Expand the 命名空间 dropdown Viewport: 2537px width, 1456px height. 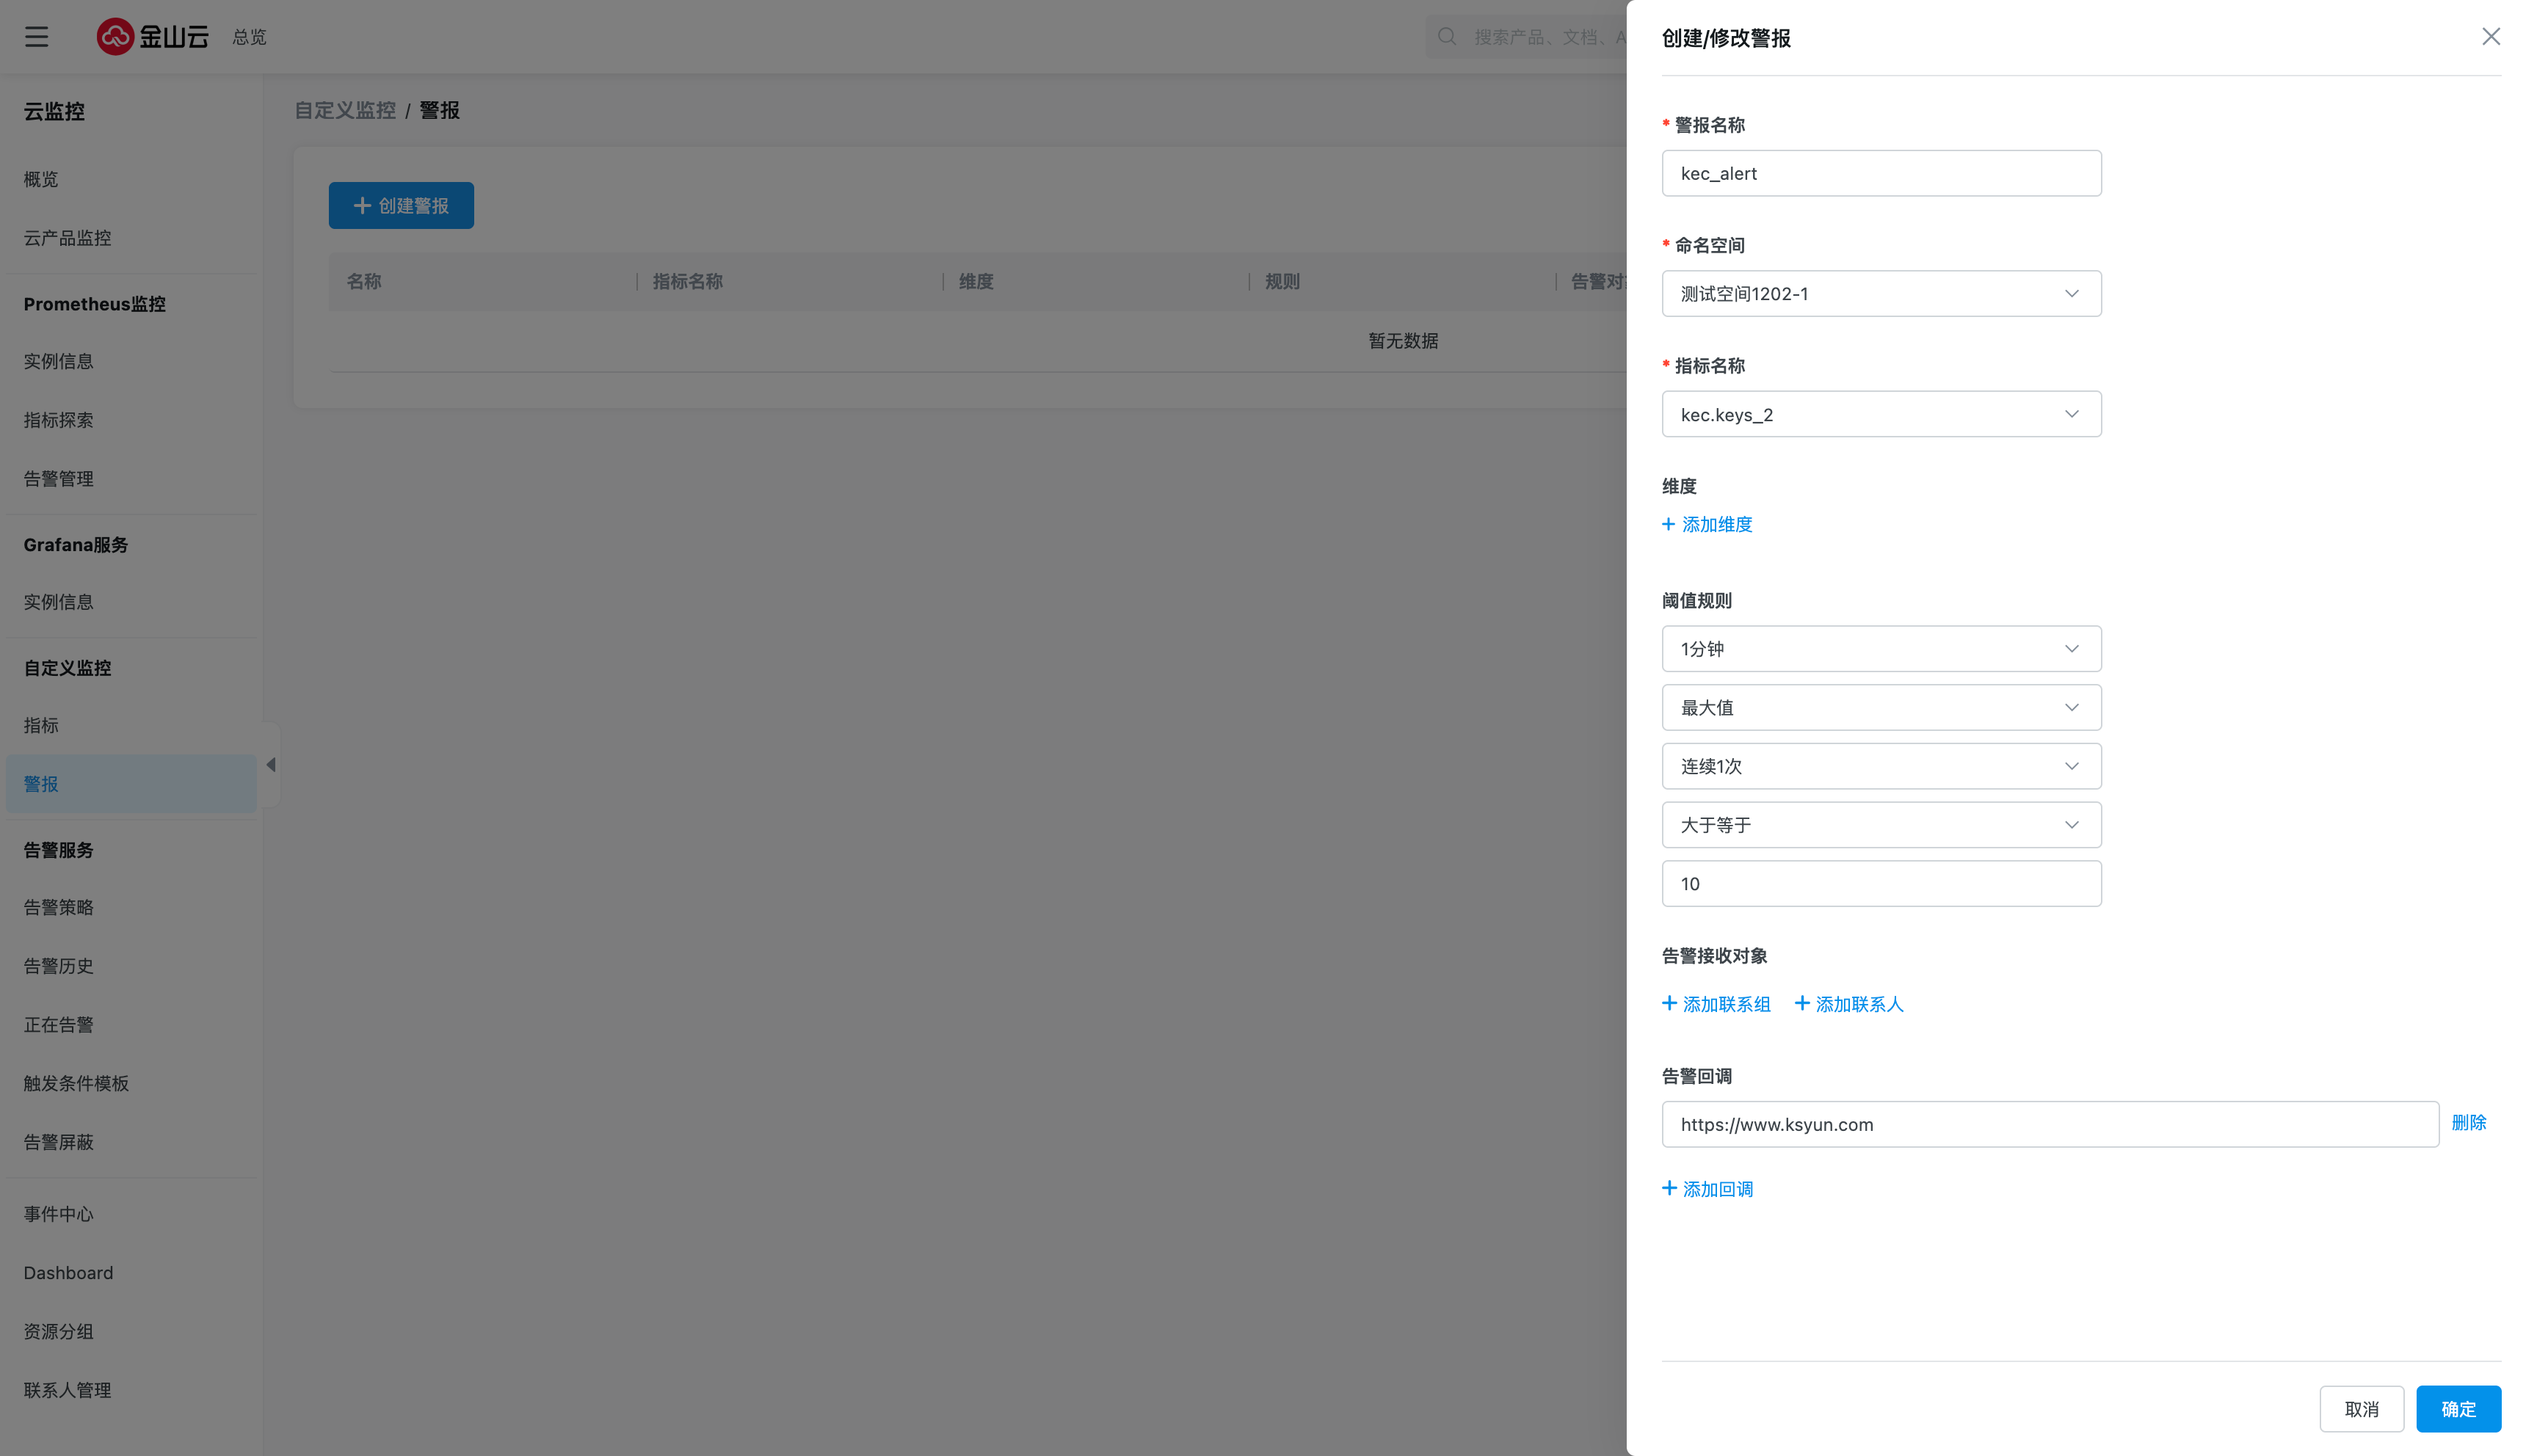click(1881, 294)
